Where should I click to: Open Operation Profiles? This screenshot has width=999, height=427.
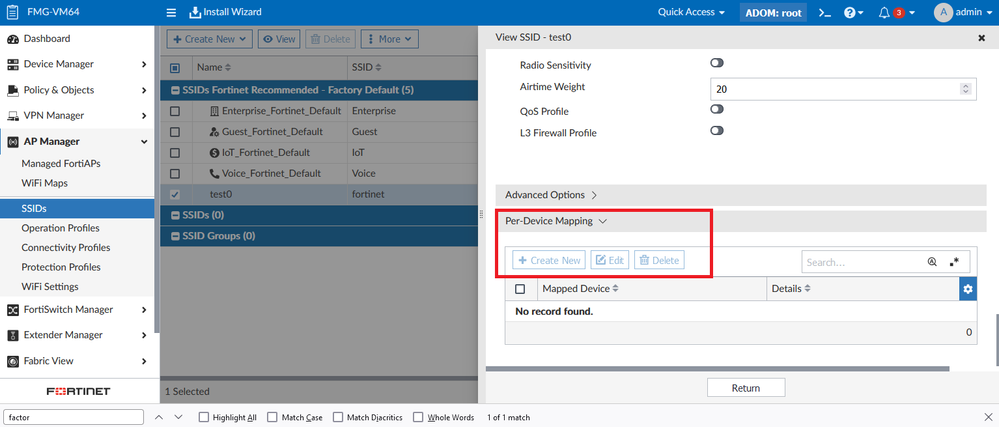[x=60, y=228]
